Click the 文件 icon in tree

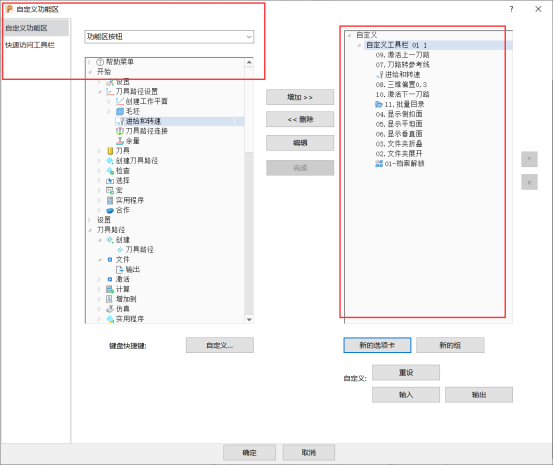[110, 260]
